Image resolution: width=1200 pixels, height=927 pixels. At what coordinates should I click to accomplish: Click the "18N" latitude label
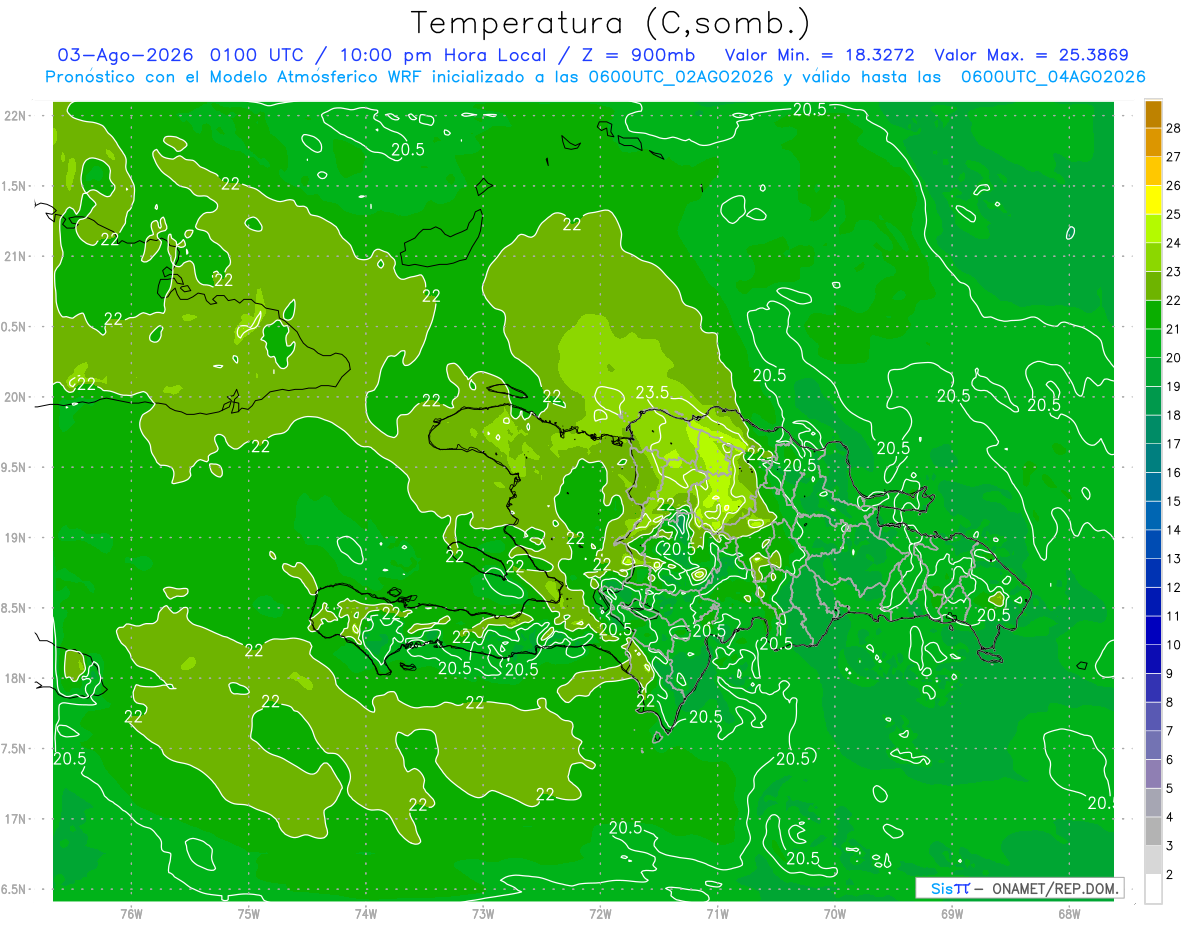point(14,679)
